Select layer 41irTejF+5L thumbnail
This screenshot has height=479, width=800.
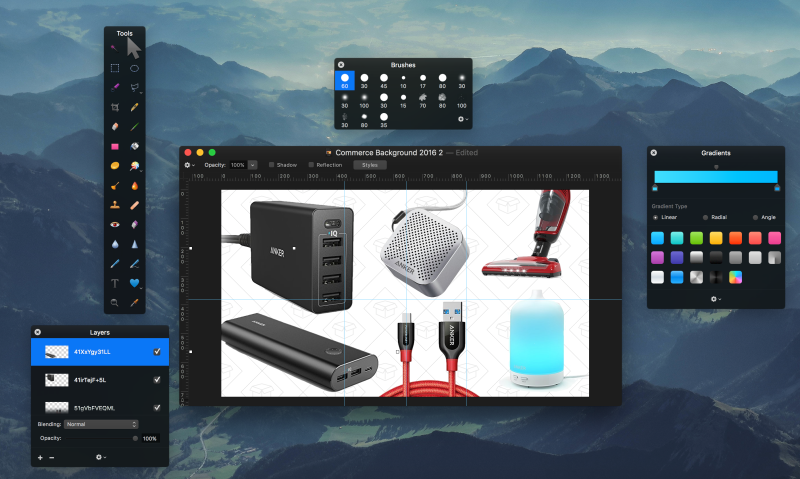click(57, 380)
